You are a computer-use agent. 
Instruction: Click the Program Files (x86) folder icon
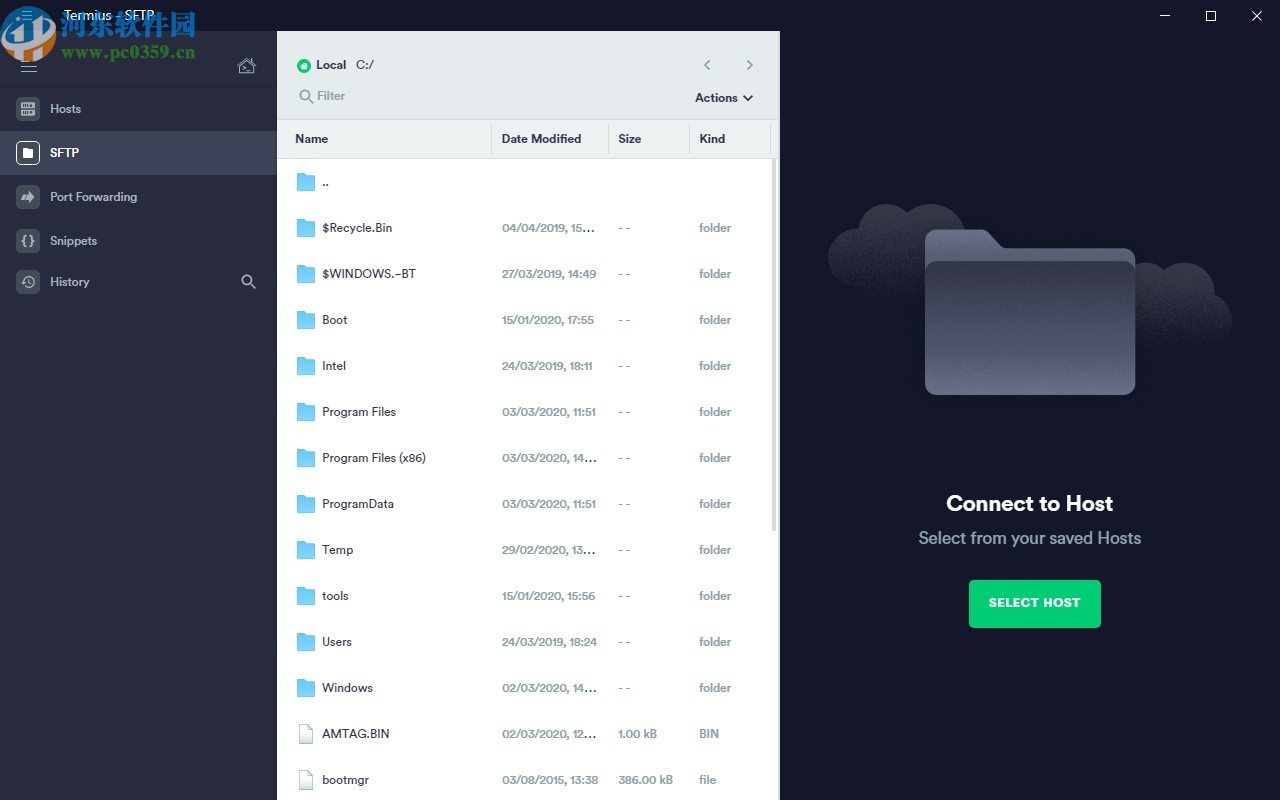(x=306, y=458)
